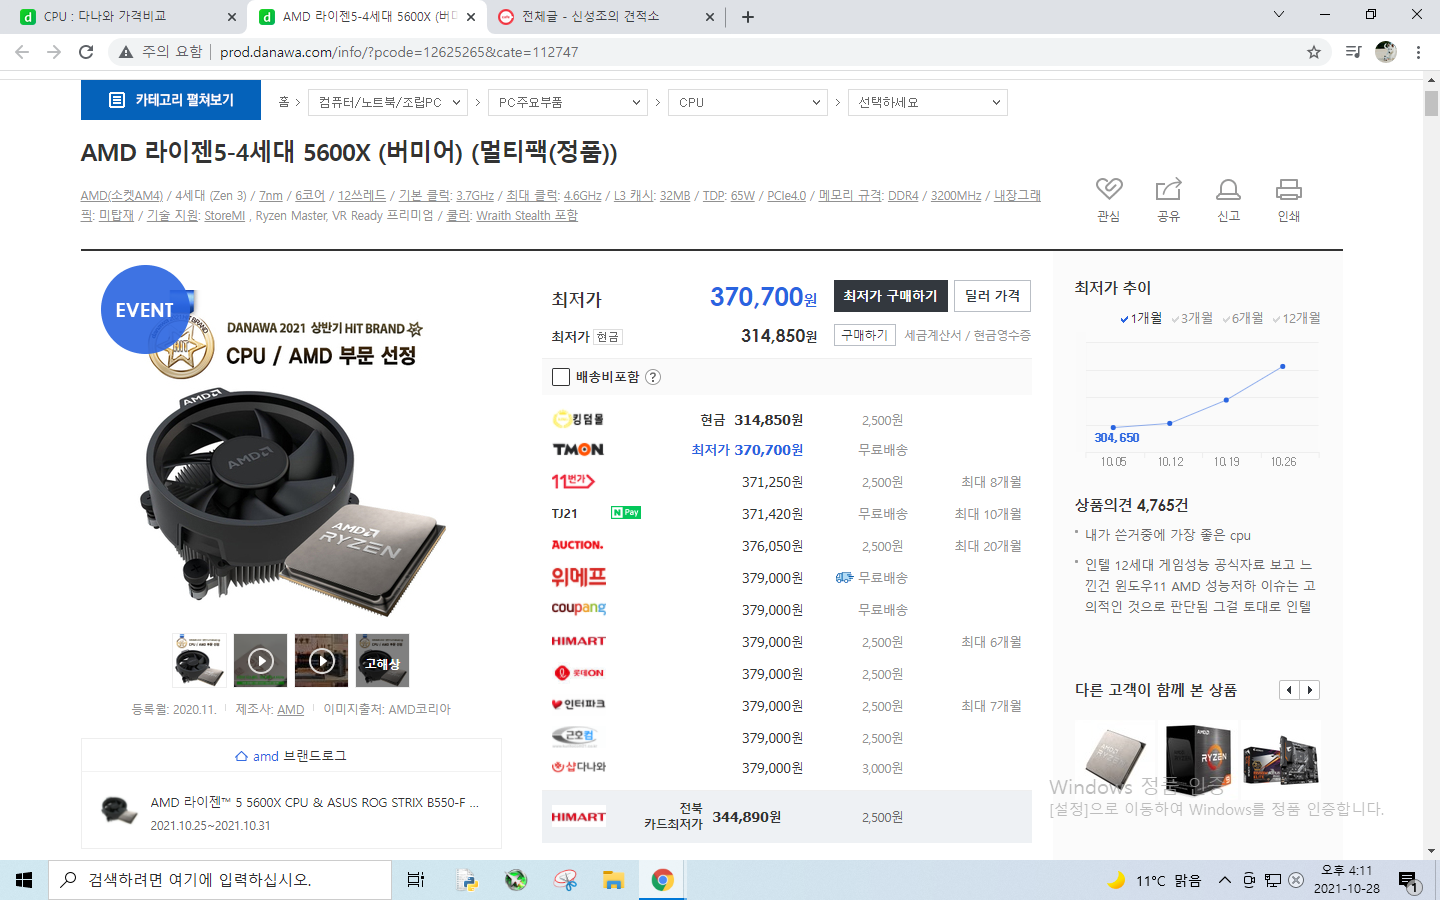Image resolution: width=1440 pixels, height=900 pixels.
Task: Open the TMON seller logo
Action: click(x=578, y=450)
